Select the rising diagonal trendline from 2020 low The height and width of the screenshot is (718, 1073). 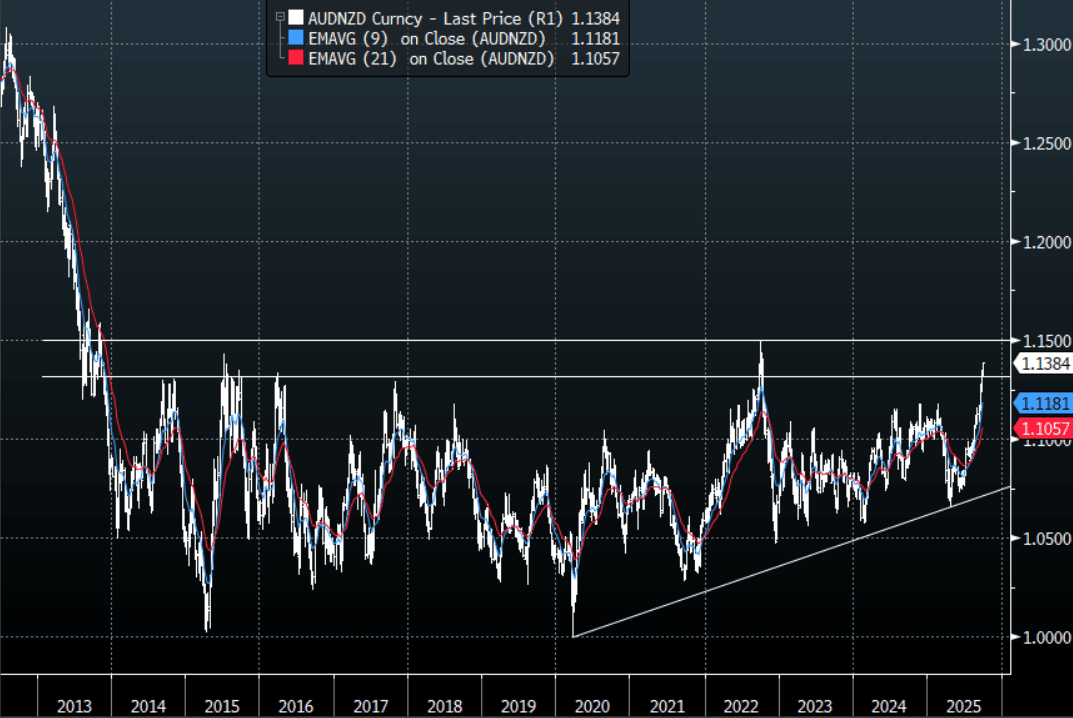pyautogui.click(x=792, y=562)
